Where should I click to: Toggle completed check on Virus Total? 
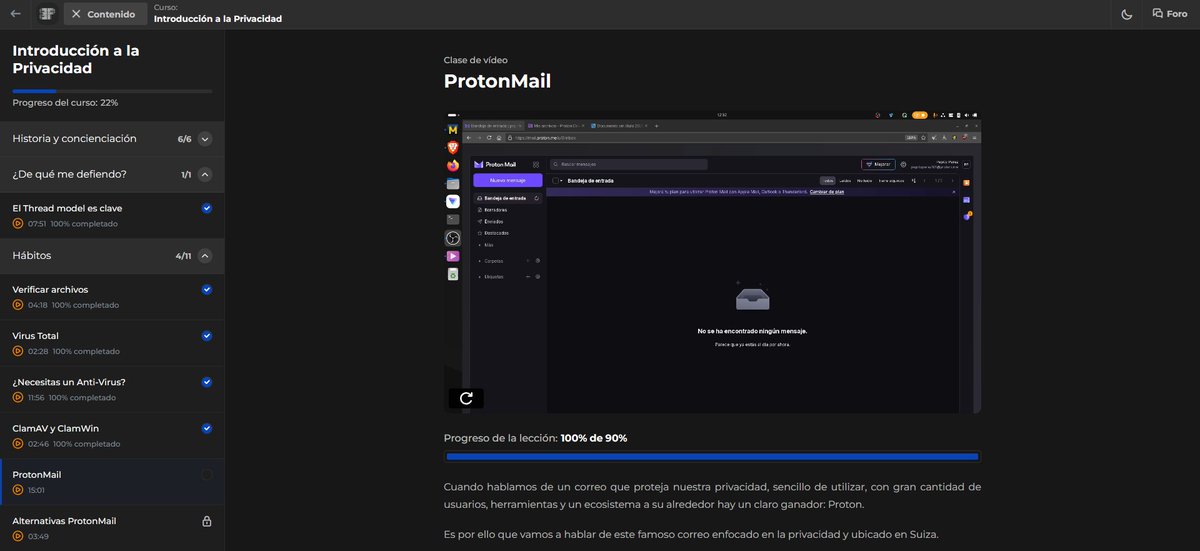(x=207, y=335)
